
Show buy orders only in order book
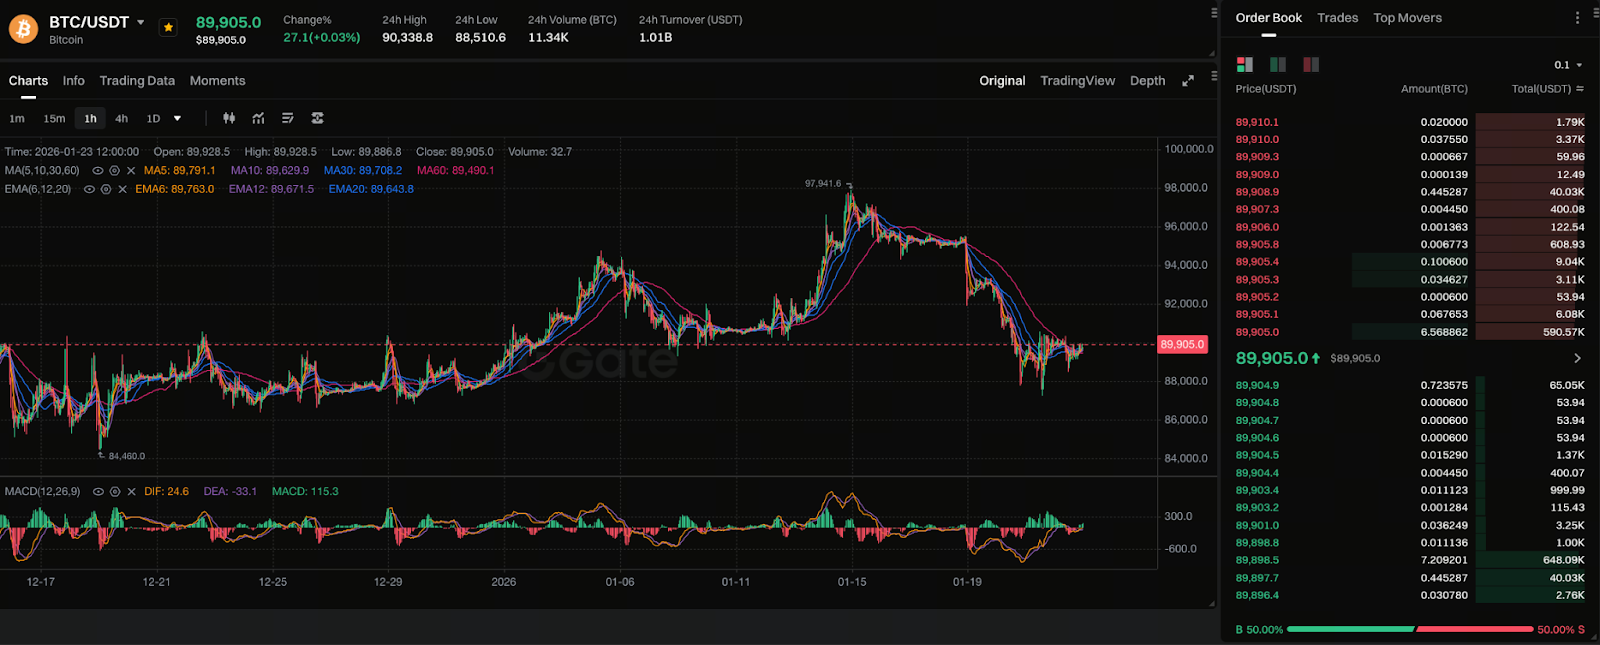coord(1278,64)
